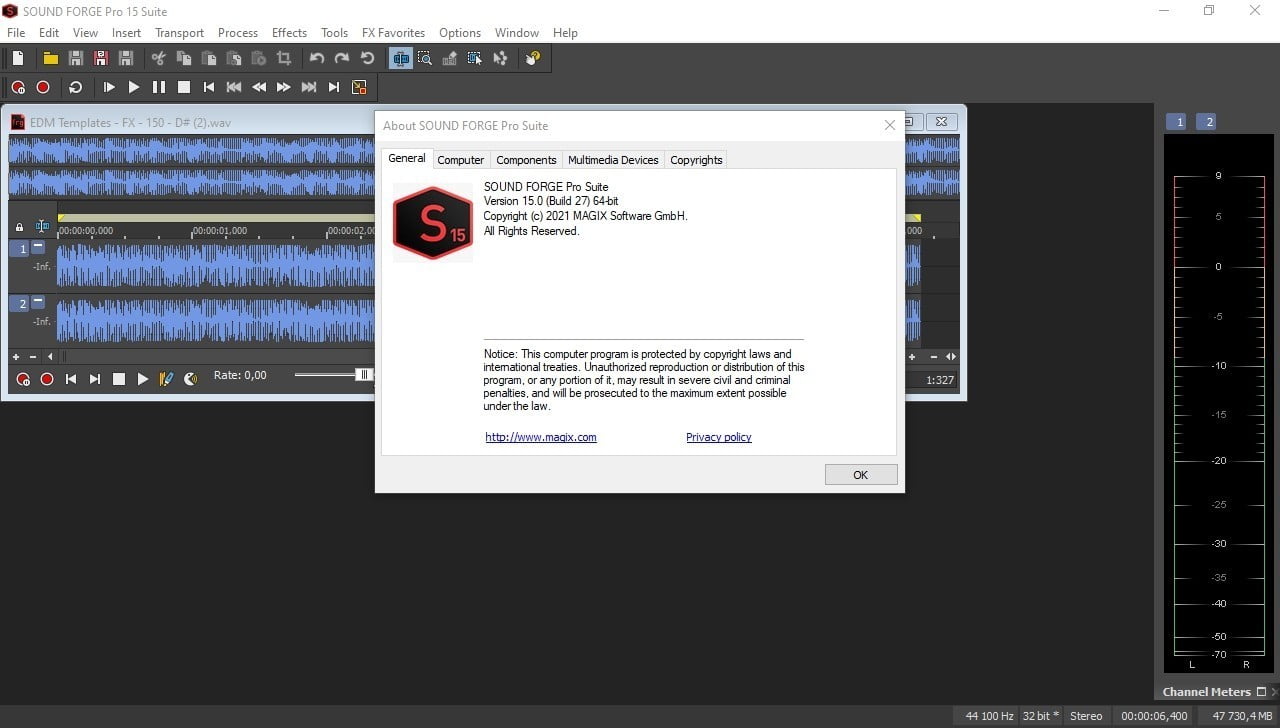The image size is (1280, 728).
Task: Open a file with the folder icon
Action: [x=50, y=59]
